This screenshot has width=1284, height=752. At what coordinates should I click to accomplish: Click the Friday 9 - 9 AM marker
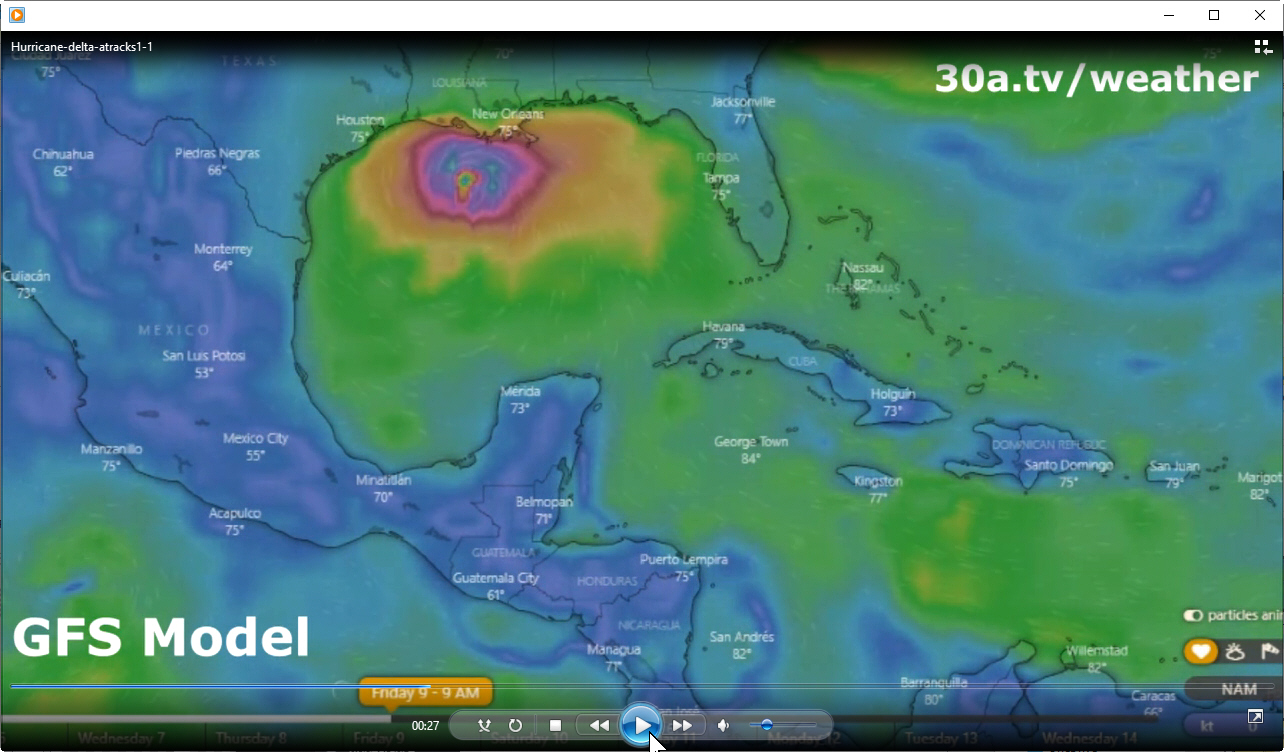pyautogui.click(x=425, y=693)
